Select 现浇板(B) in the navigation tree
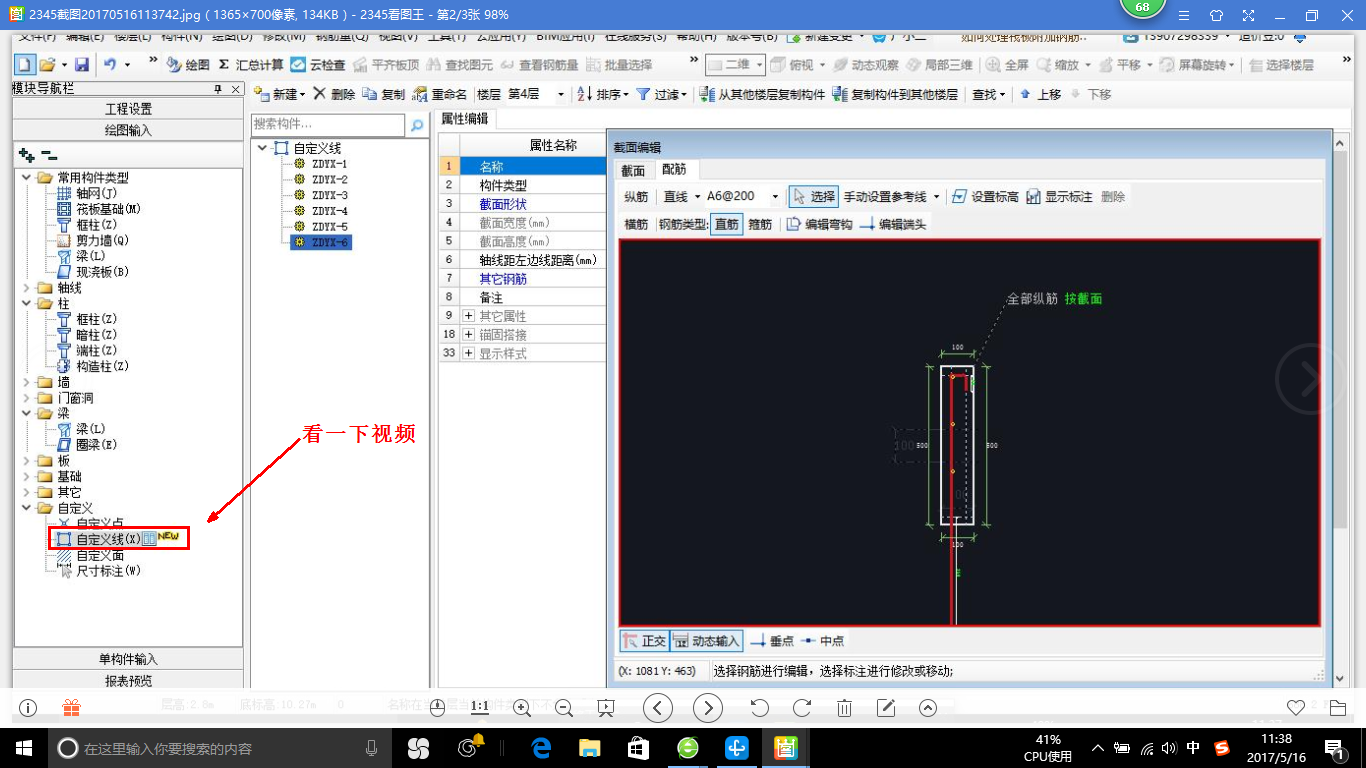Viewport: 1366px width, 768px height. coord(103,272)
